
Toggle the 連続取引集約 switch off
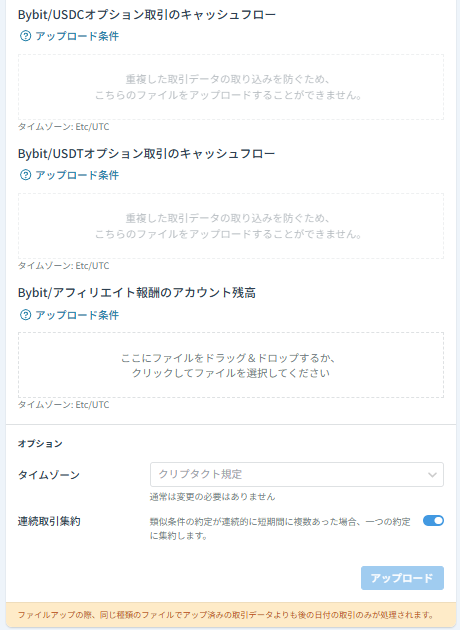(x=433, y=521)
